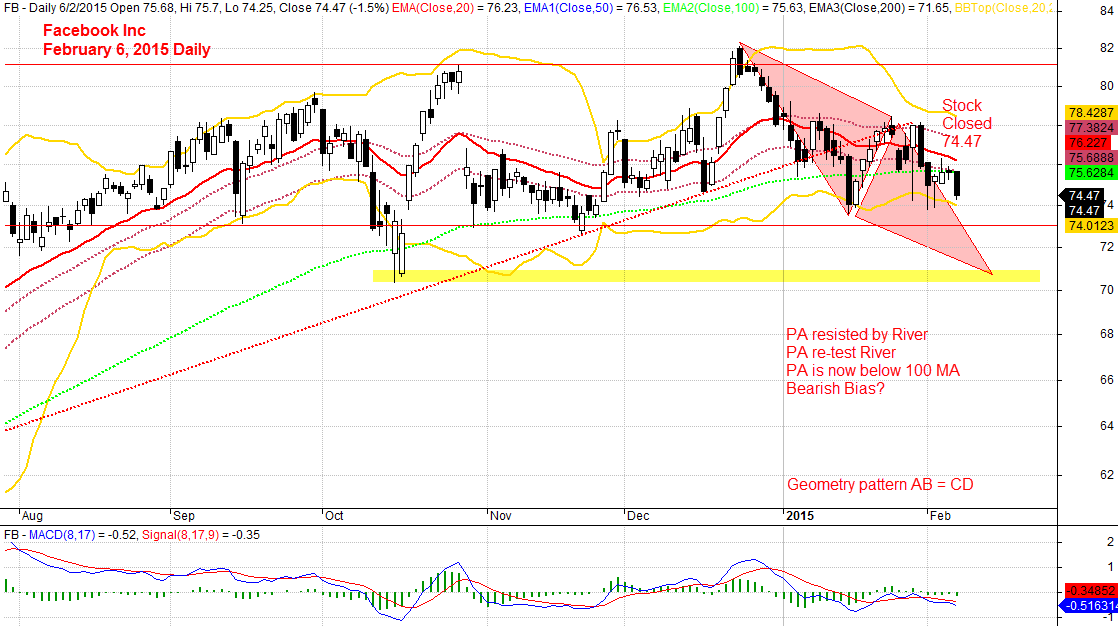
Task: Click the Feb label on time axis
Action: (940, 515)
